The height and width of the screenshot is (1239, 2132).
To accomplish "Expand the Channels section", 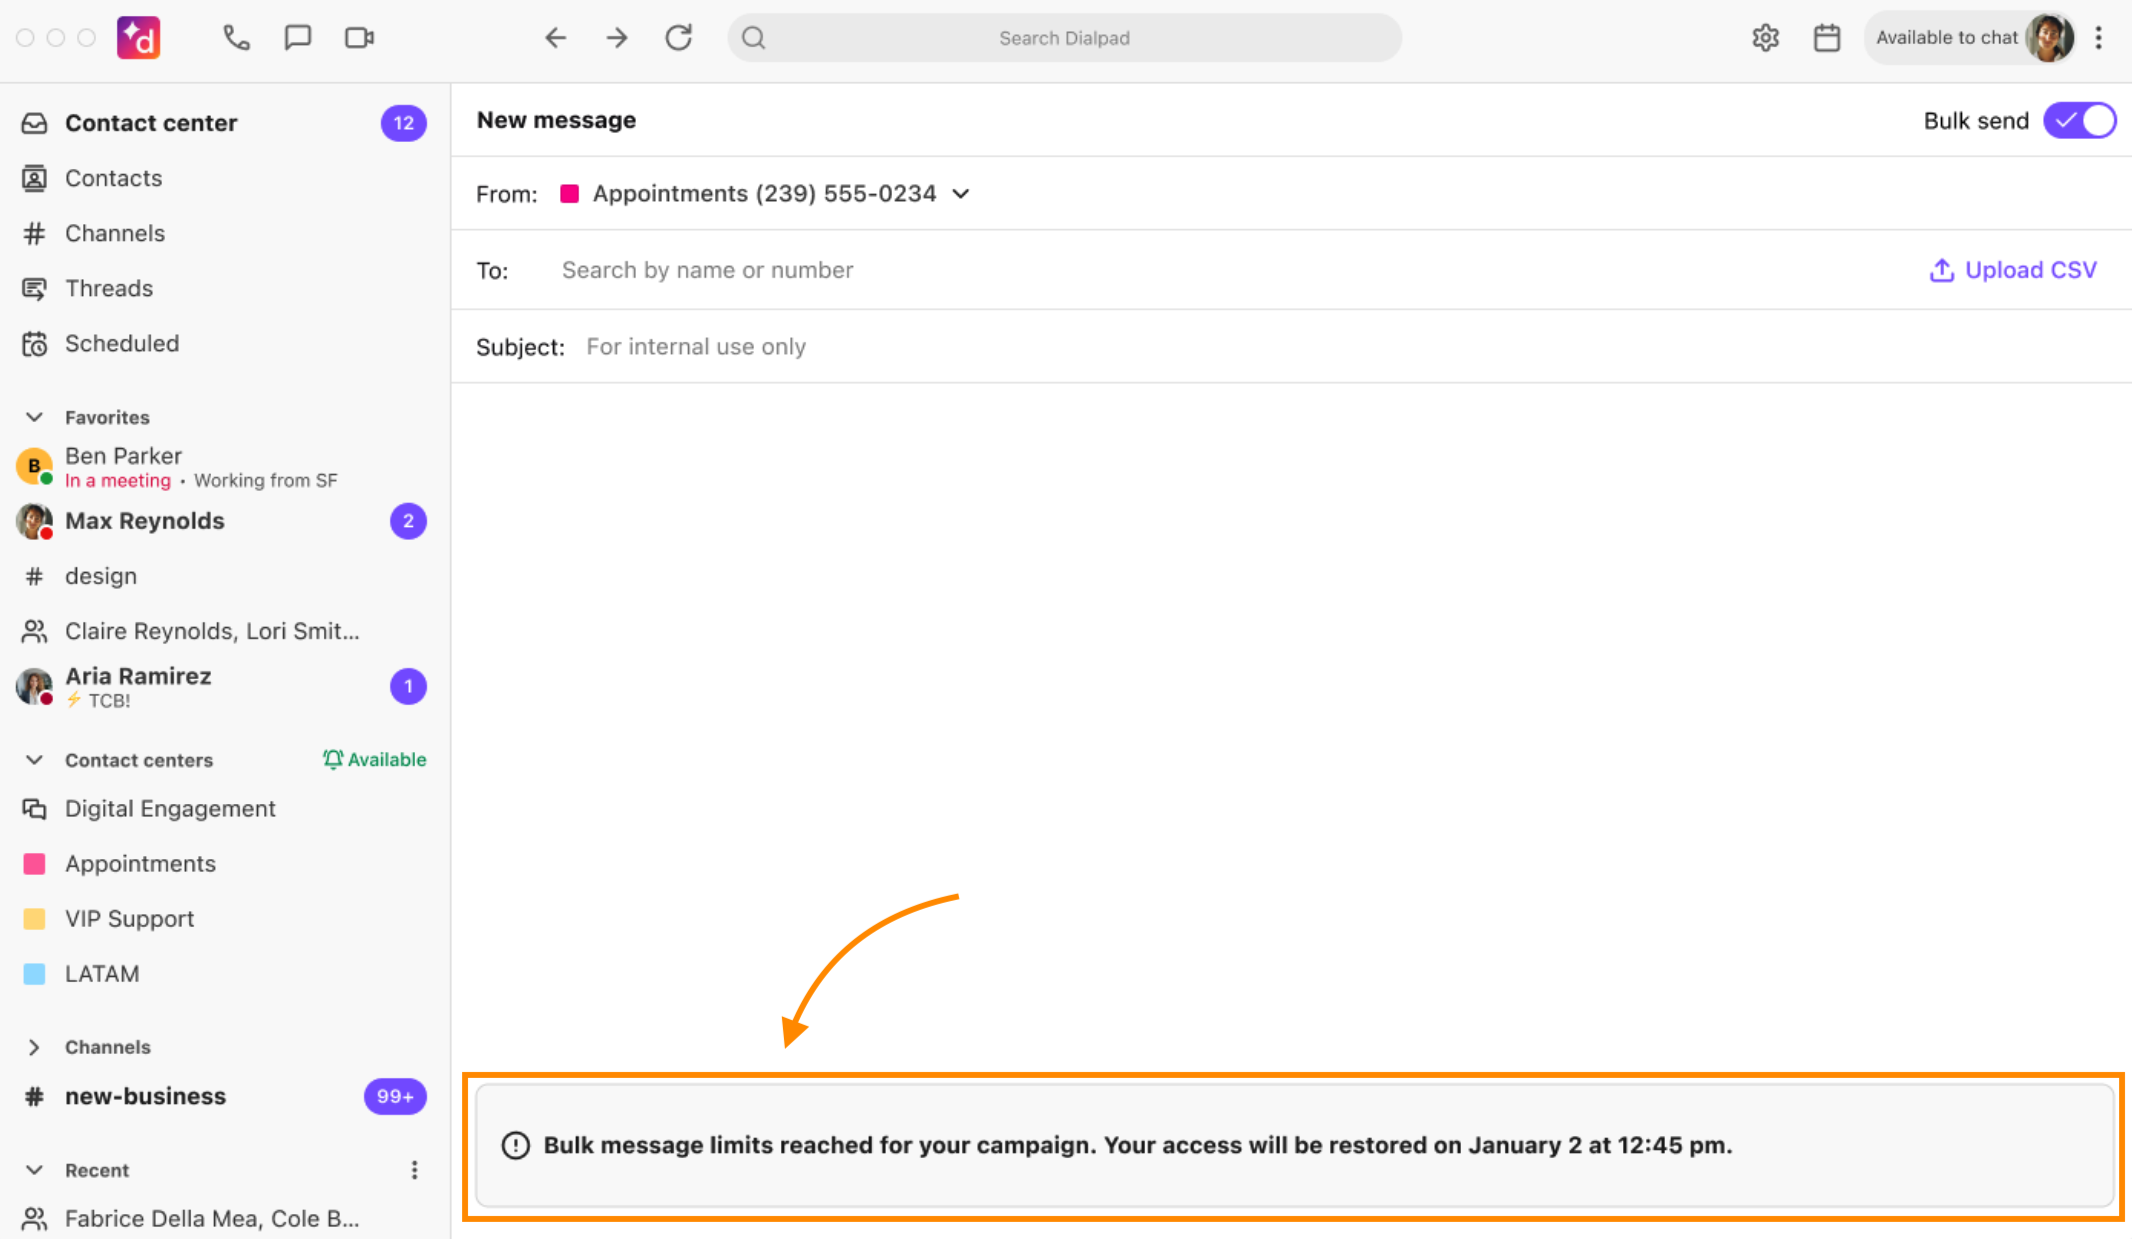I will click(35, 1047).
